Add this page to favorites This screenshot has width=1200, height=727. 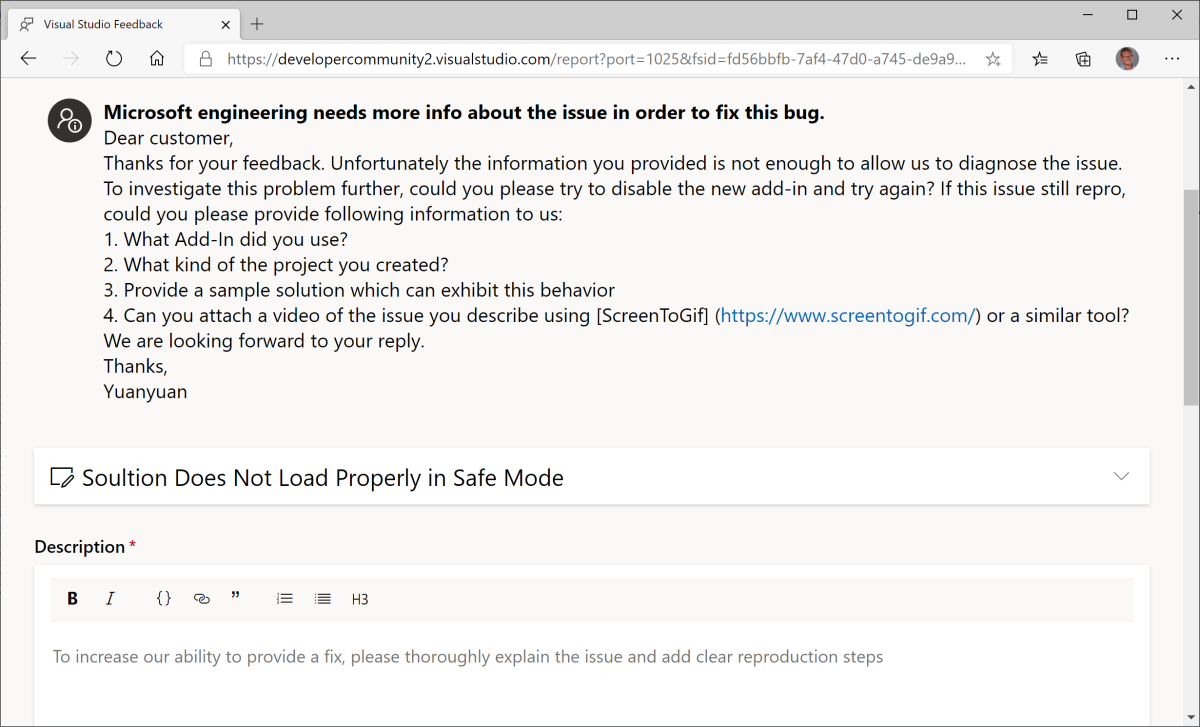(x=992, y=58)
